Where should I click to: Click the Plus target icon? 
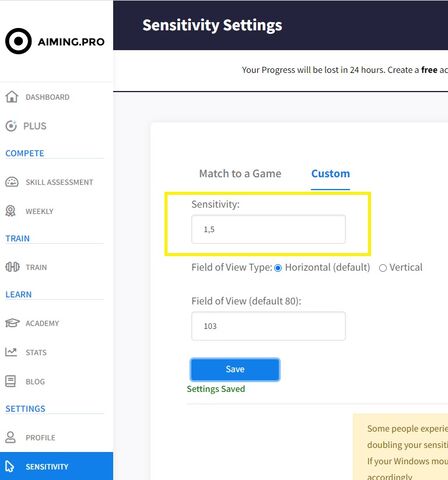pos(11,126)
